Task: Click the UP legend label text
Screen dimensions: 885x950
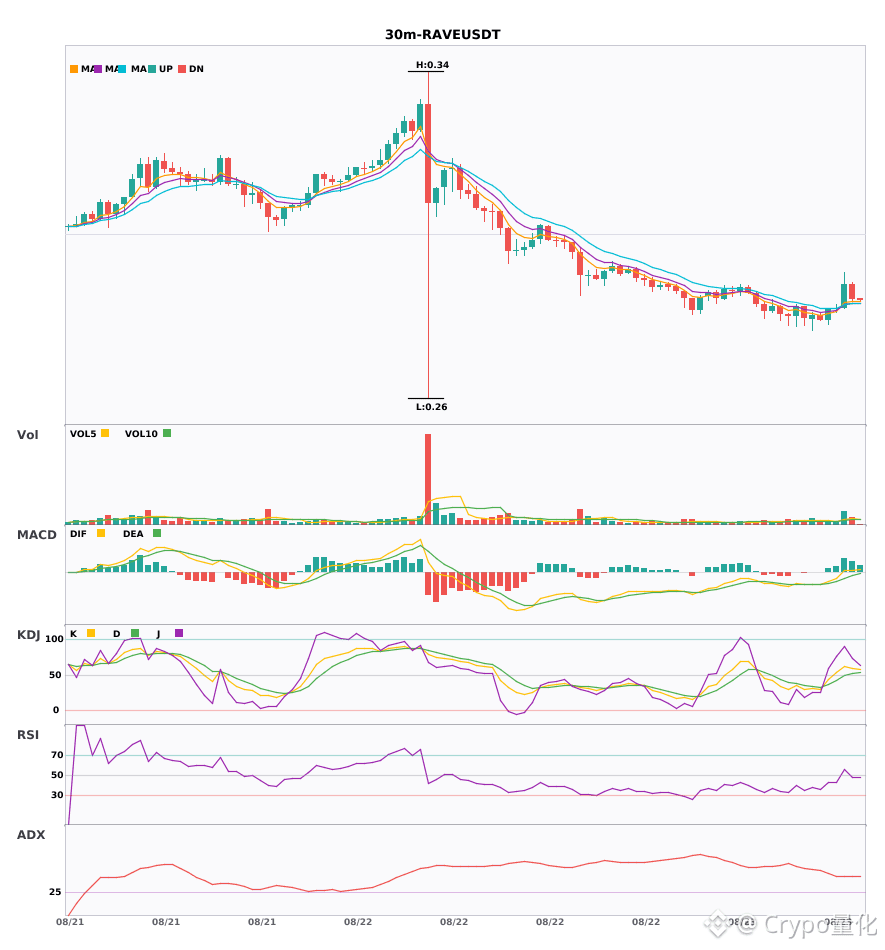Action: pyautogui.click(x=166, y=69)
